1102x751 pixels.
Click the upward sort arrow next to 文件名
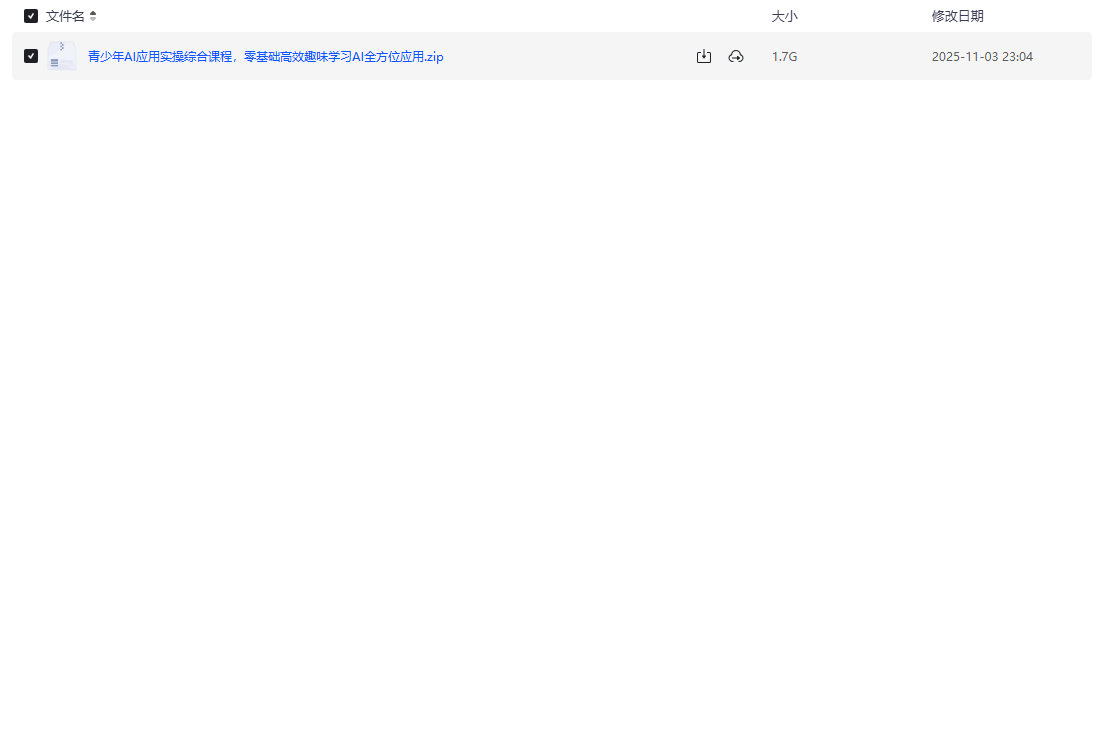point(93,13)
